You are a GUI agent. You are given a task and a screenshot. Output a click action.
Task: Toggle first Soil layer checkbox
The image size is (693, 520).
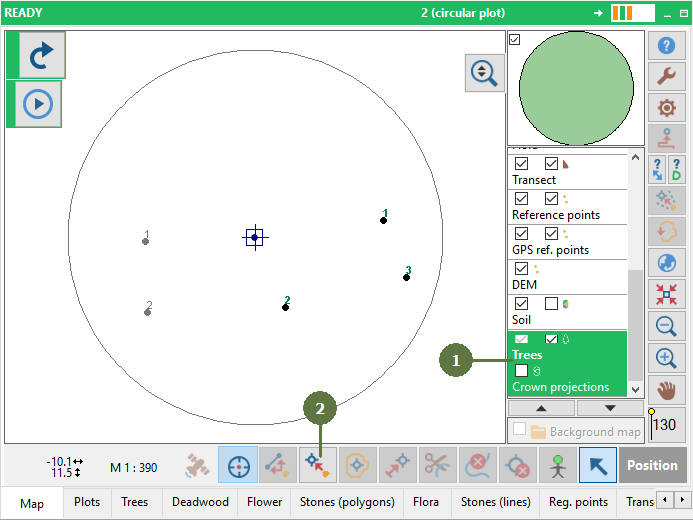522,304
